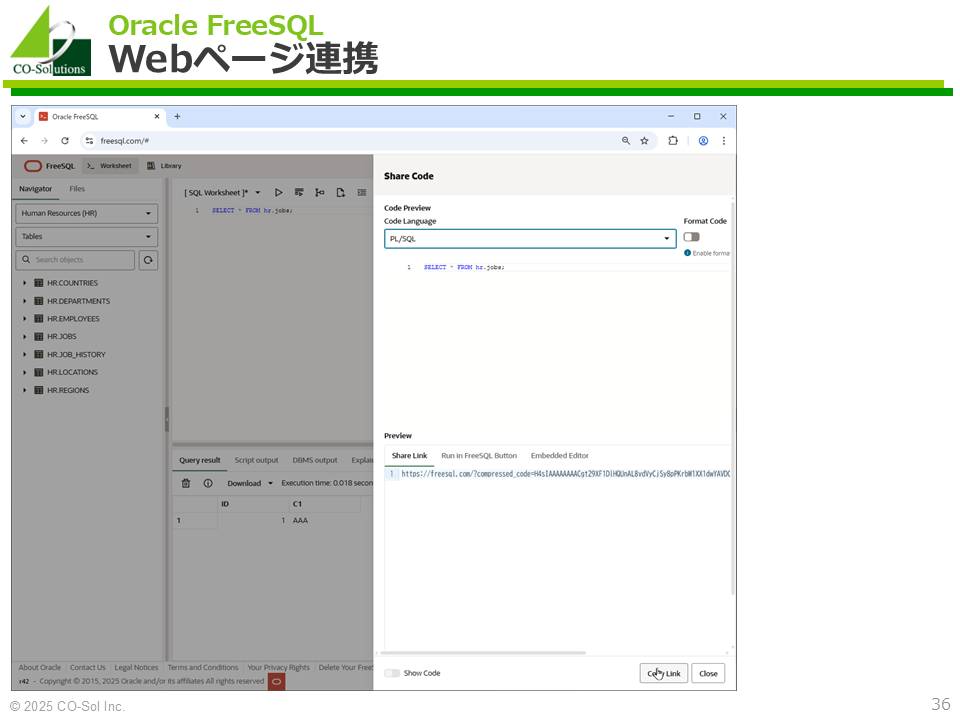Open the Human Resources (HR) schema dropdown
This screenshot has width=960, height=720.
tap(87, 213)
